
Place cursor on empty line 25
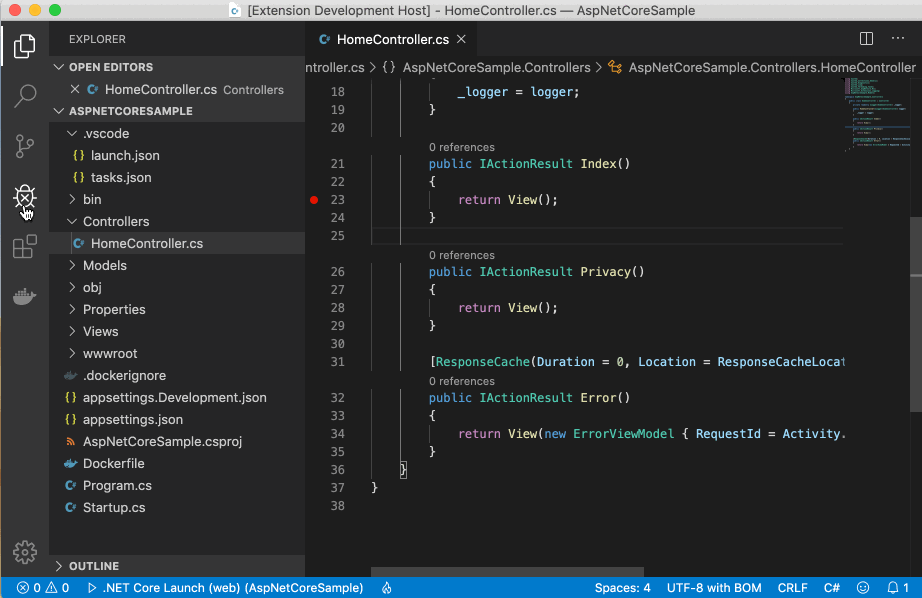click(x=606, y=236)
